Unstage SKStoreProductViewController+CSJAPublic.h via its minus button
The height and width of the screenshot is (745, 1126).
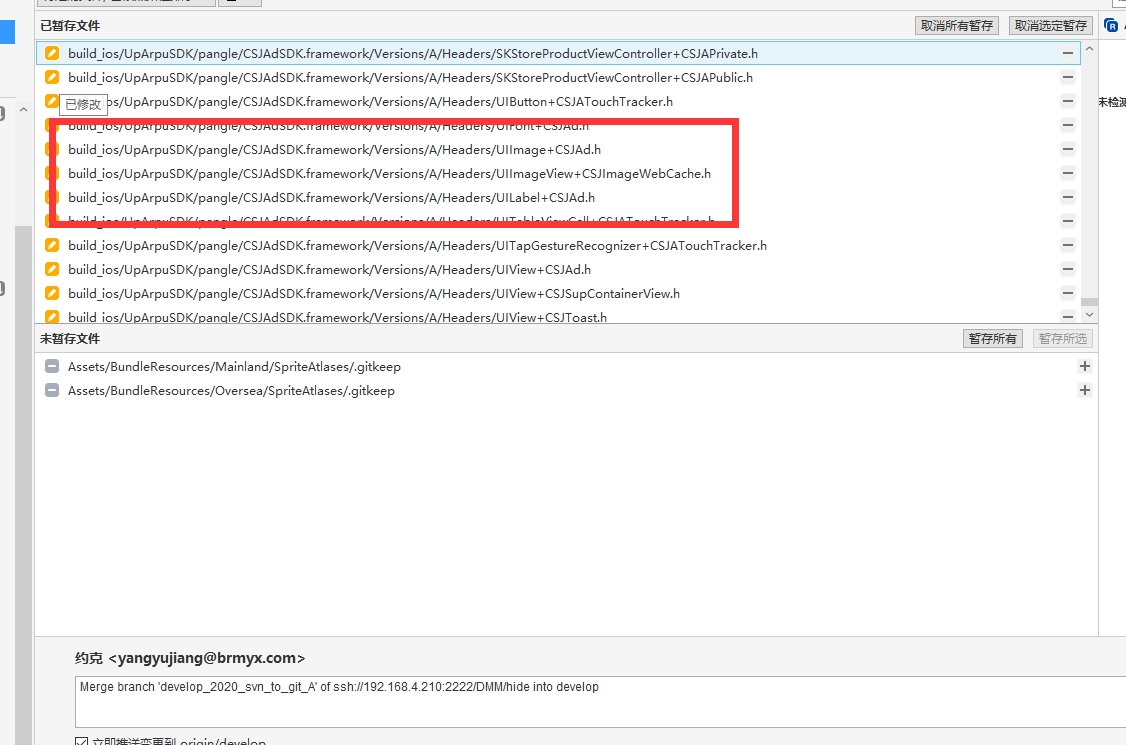(1068, 77)
